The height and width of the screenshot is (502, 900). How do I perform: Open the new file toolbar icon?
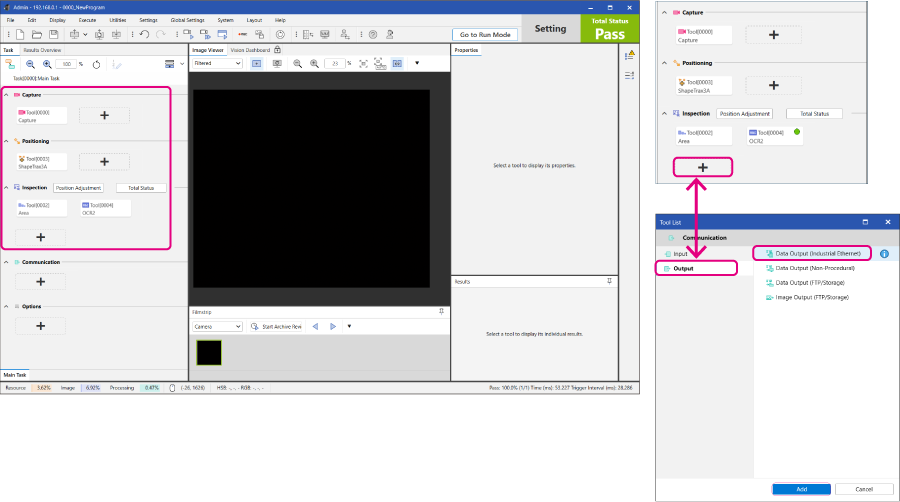tap(21, 34)
